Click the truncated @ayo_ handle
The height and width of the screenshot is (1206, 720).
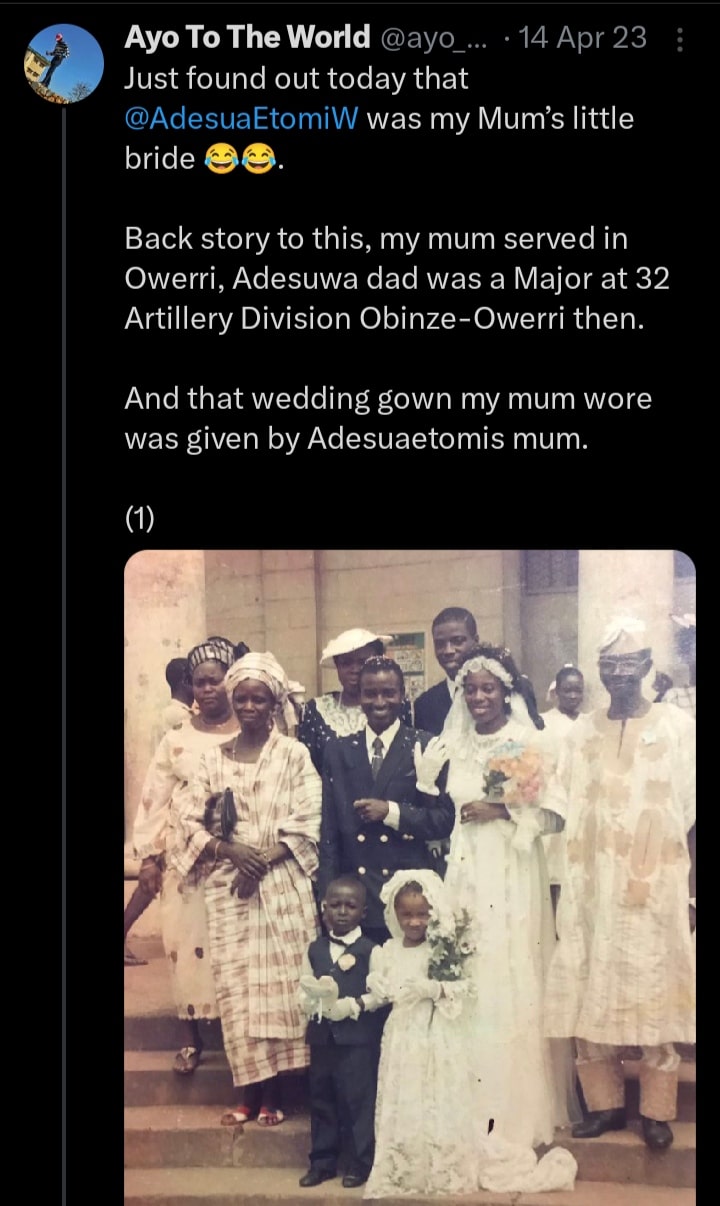[435, 38]
